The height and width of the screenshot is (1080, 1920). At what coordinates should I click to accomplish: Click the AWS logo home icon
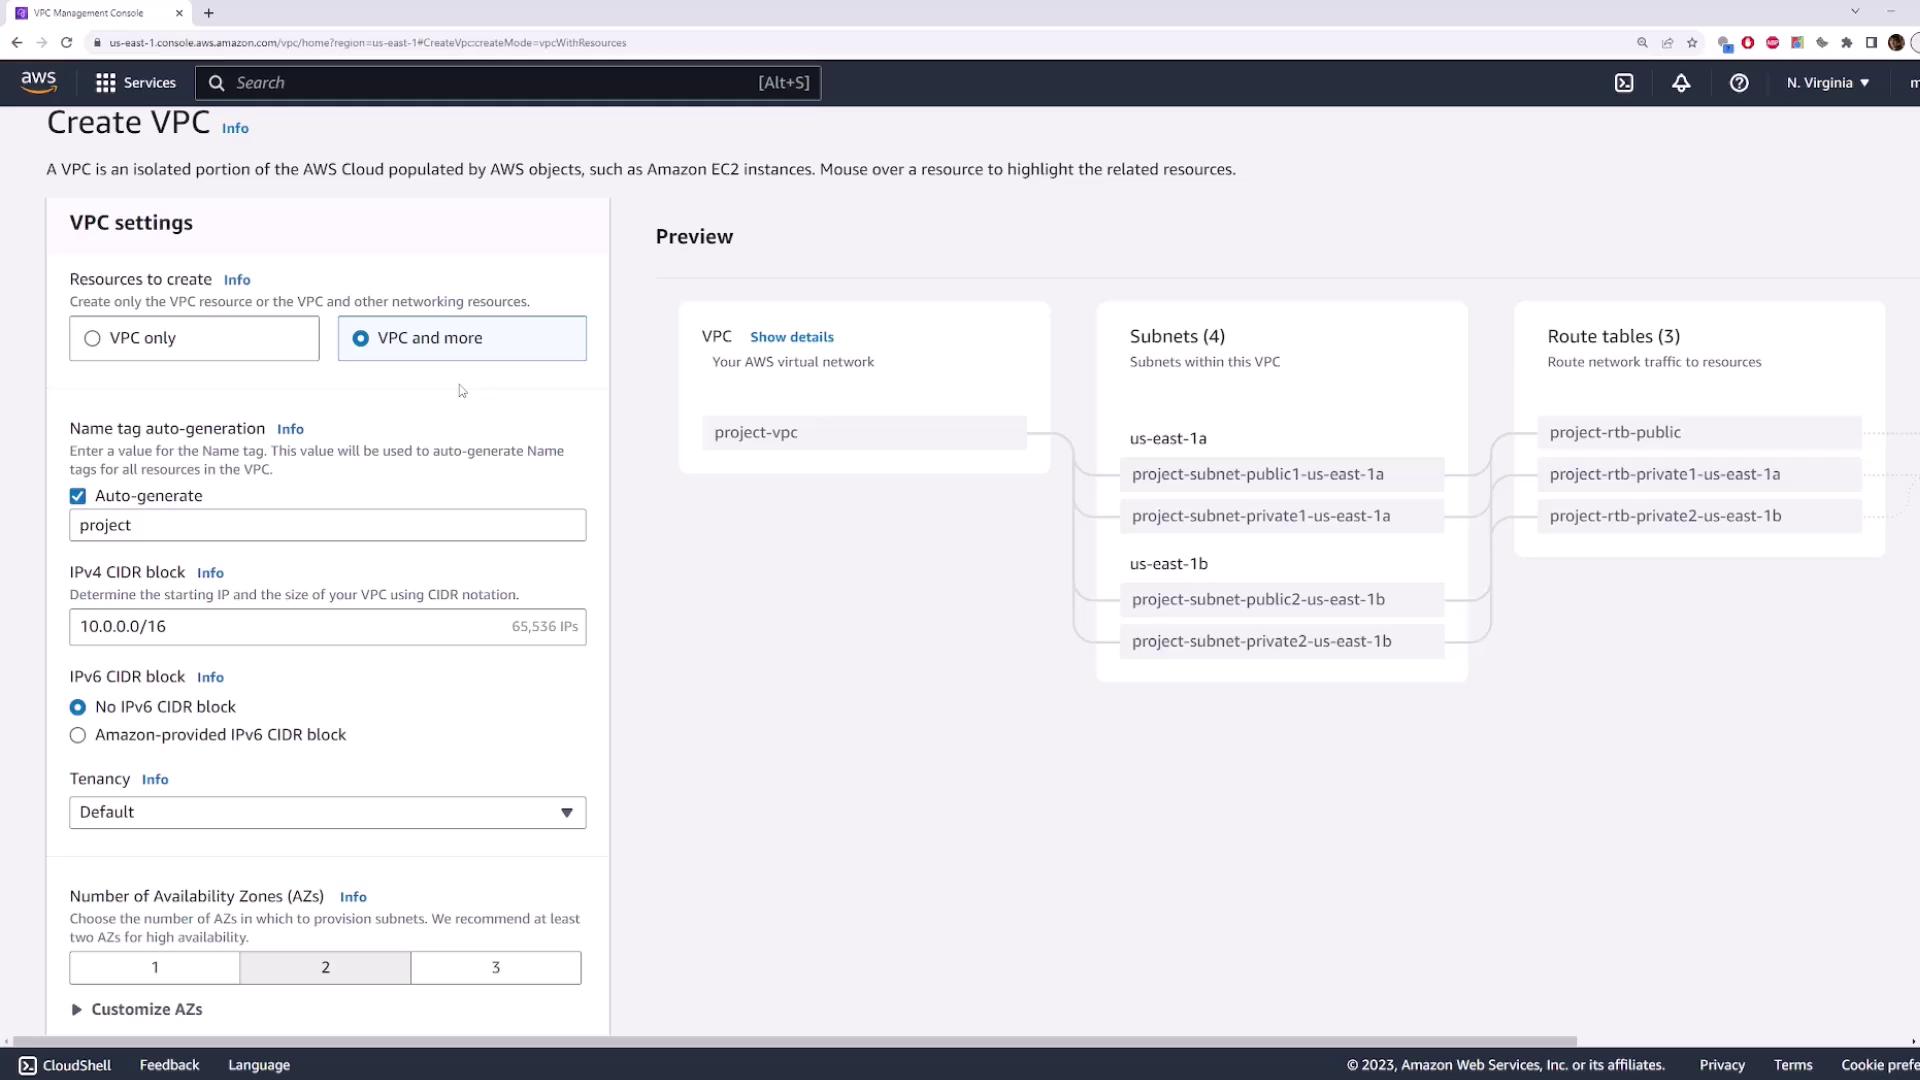(x=39, y=82)
